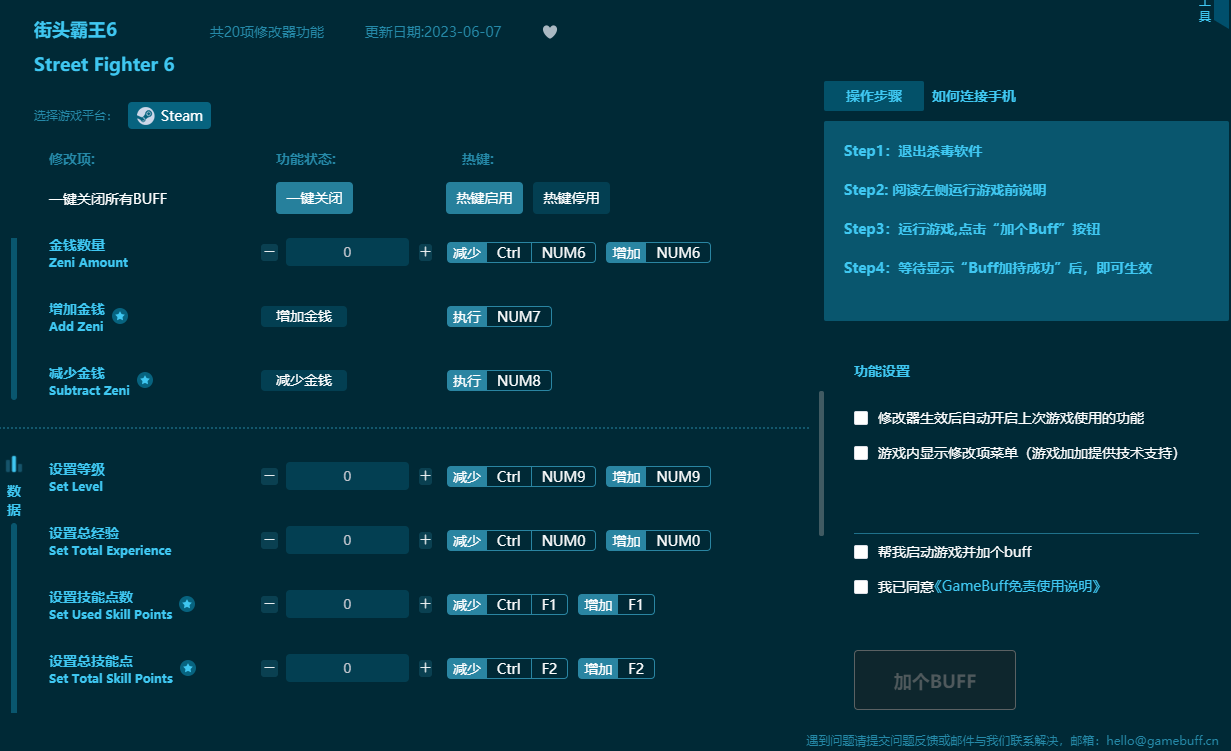This screenshot has height=751, width=1231.
Task: Increase Set Total Skill Points value
Action: point(425,669)
